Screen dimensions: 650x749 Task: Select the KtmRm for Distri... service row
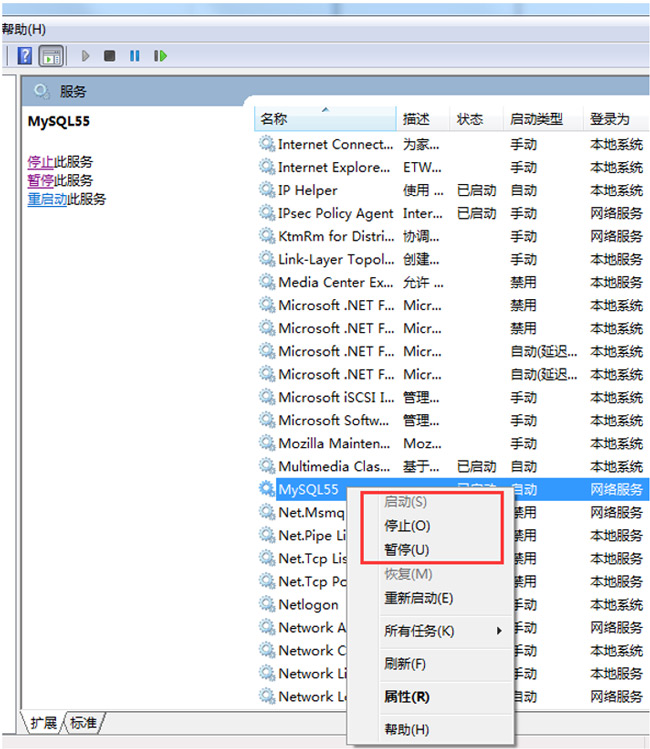[x=452, y=235]
